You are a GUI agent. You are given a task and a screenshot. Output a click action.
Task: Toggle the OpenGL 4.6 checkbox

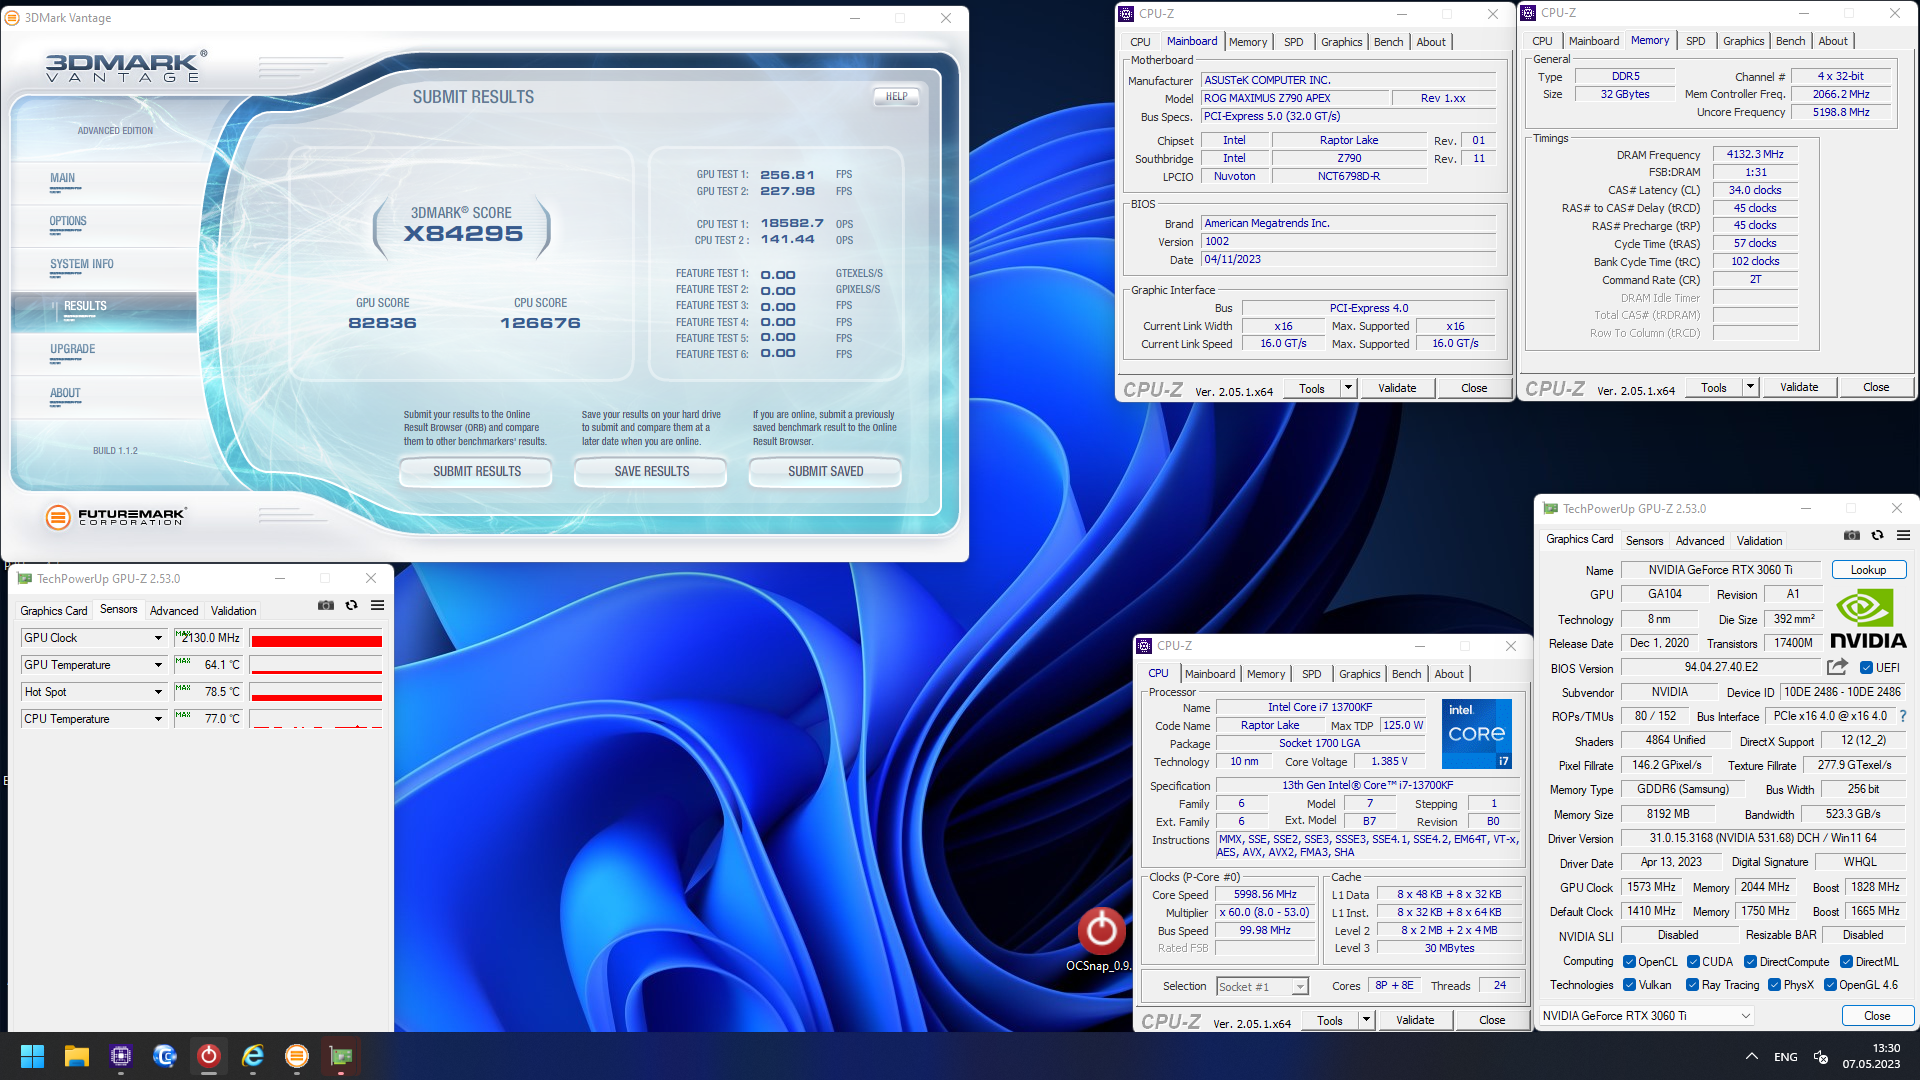coord(1830,985)
